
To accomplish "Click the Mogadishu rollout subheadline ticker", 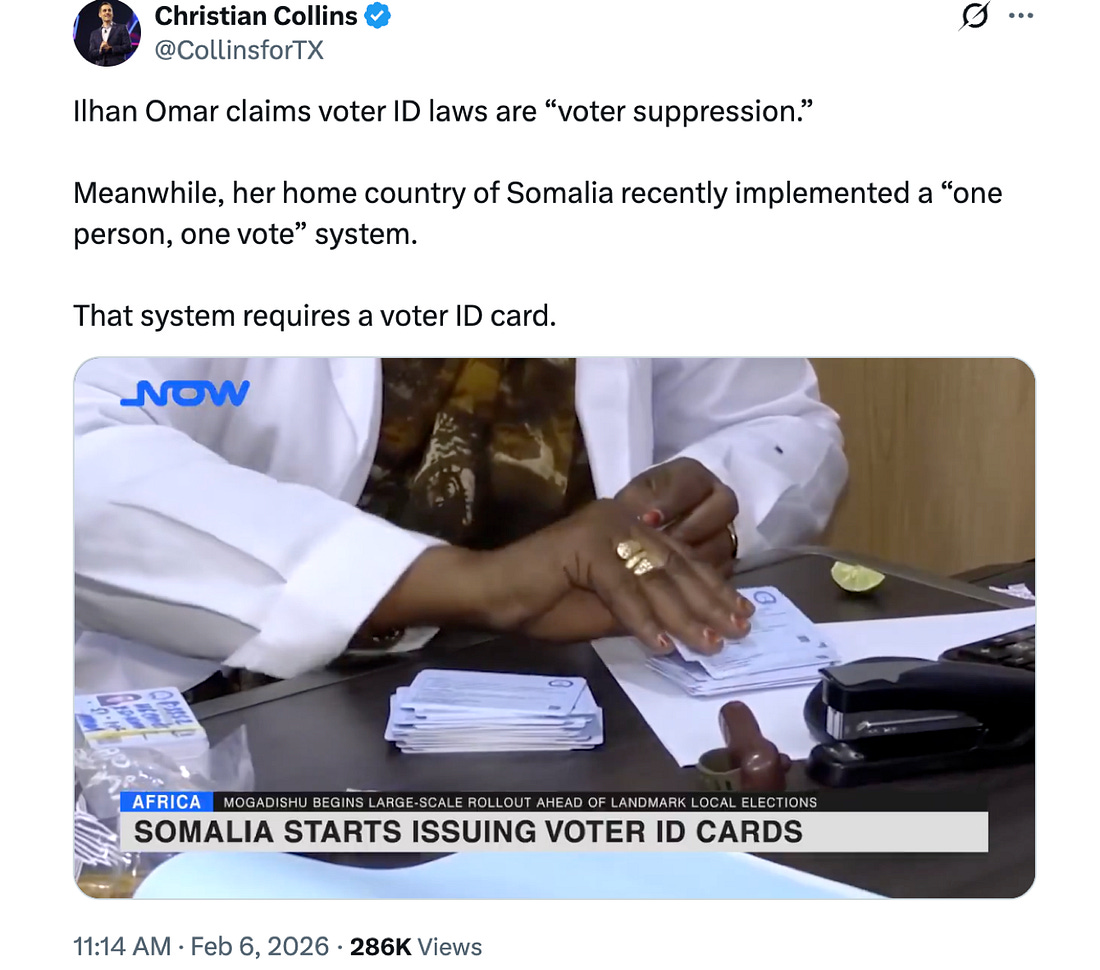I will (x=520, y=802).
